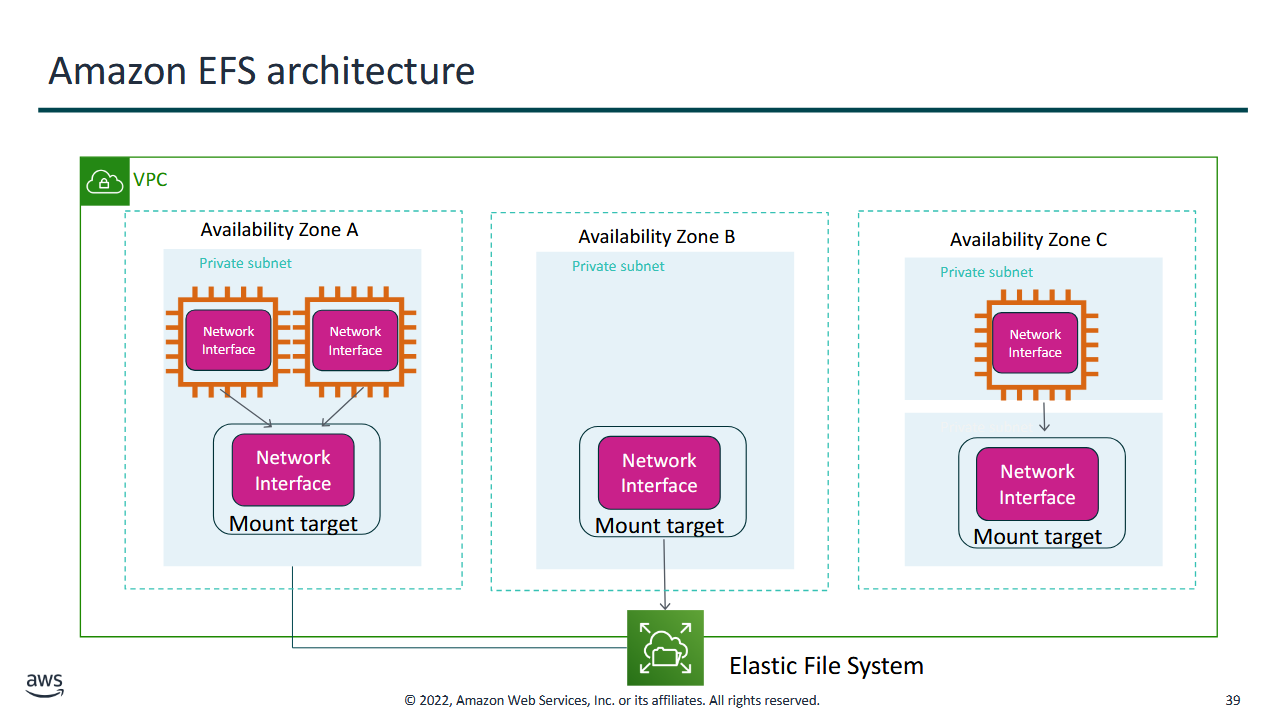Select the right EC2 instance chip in Zone A

pyautogui.click(x=355, y=341)
